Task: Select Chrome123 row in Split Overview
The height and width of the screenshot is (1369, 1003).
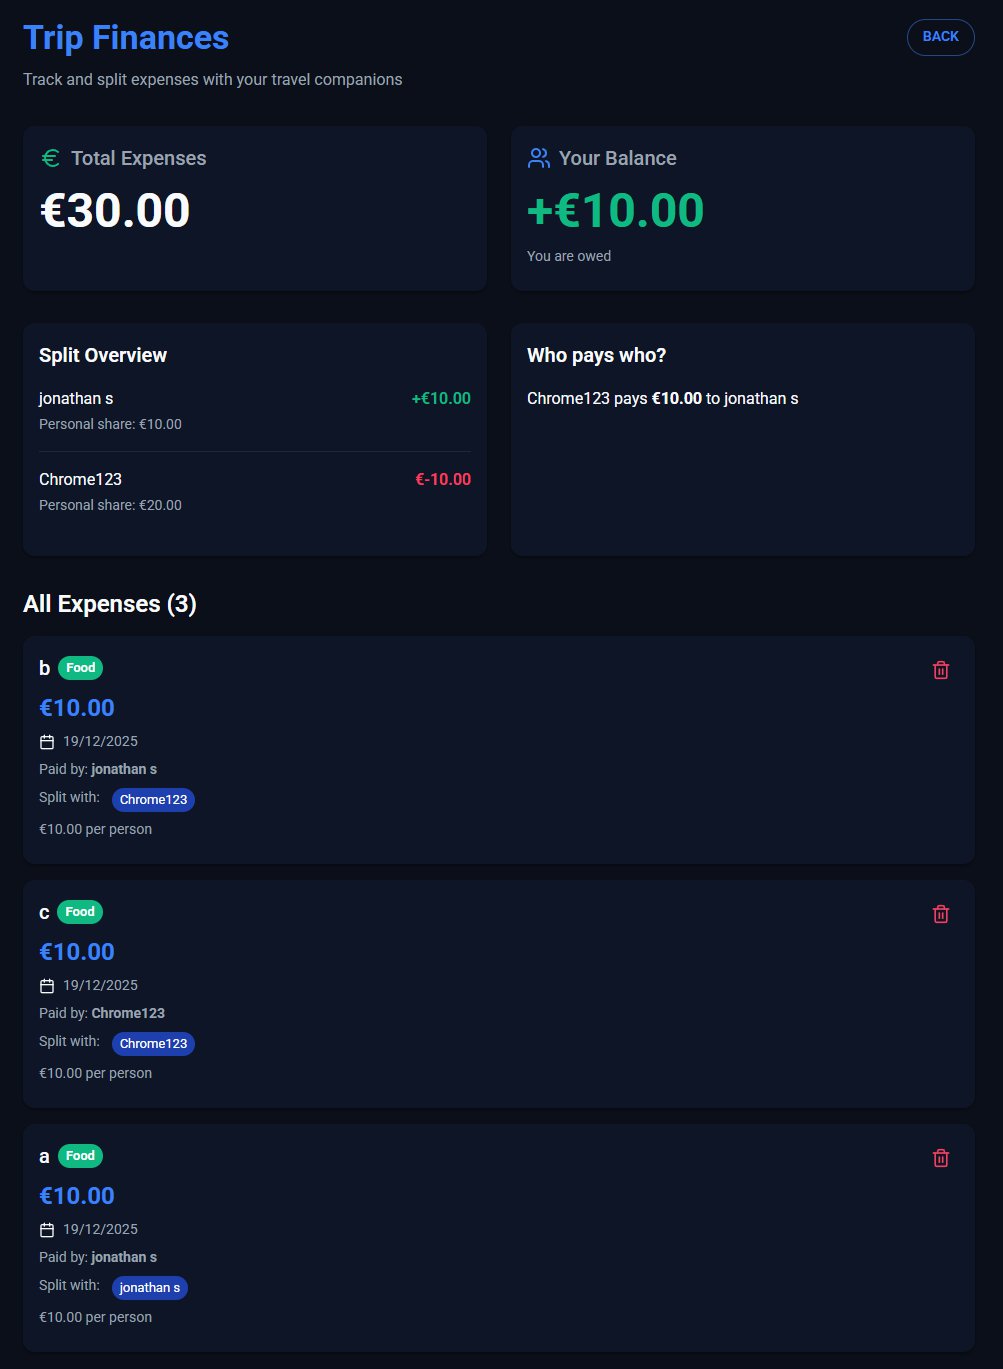Action: (254, 491)
